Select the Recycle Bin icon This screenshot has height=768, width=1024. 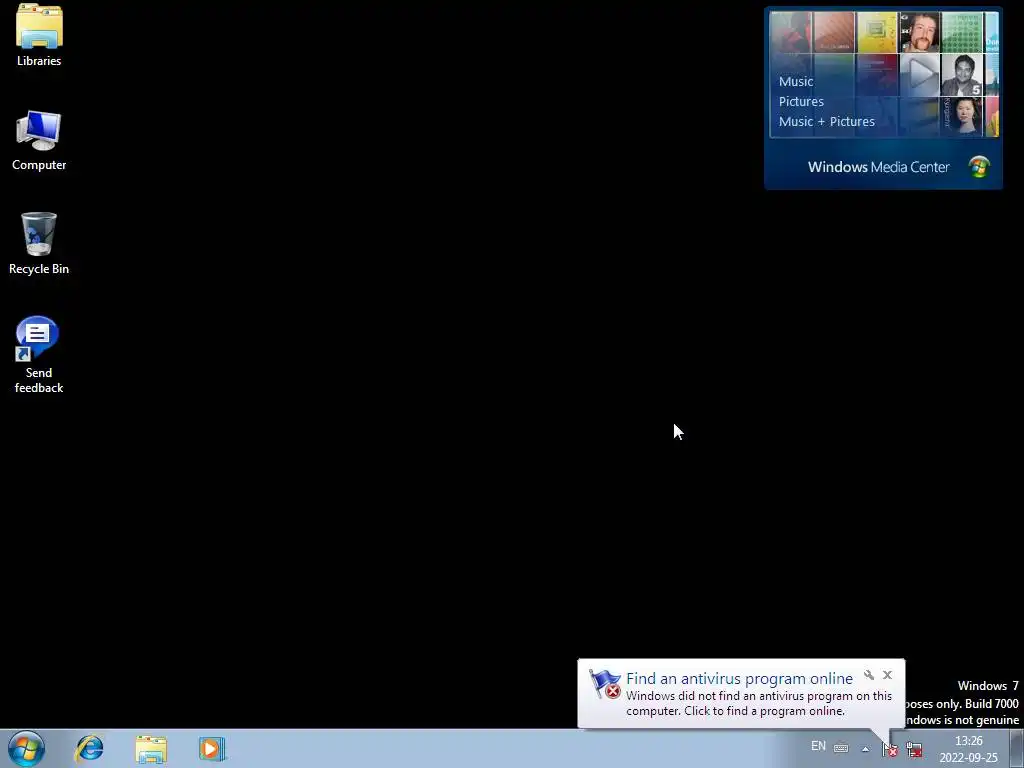point(39,243)
